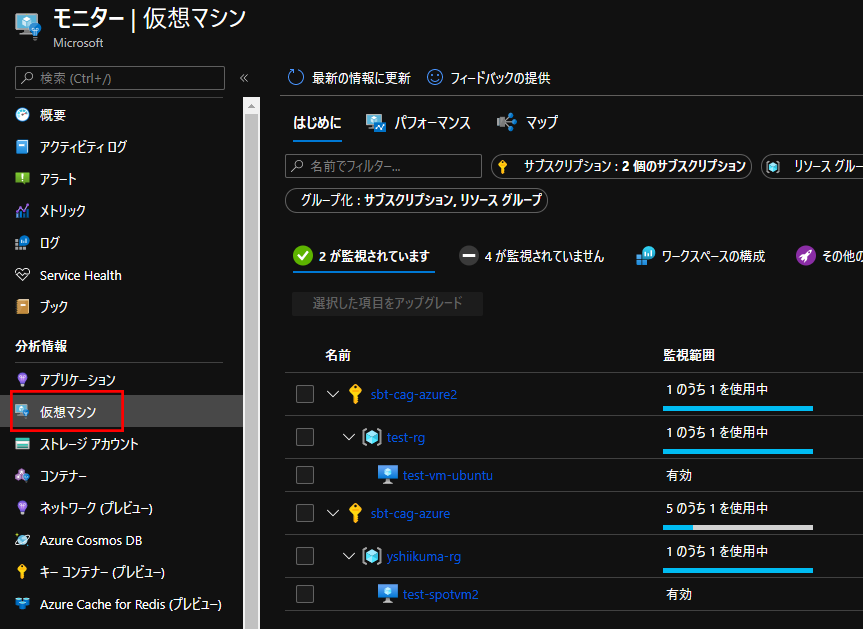The width and height of the screenshot is (863, 629).
Task: Switch to the マップ tab
Action: coord(527,123)
